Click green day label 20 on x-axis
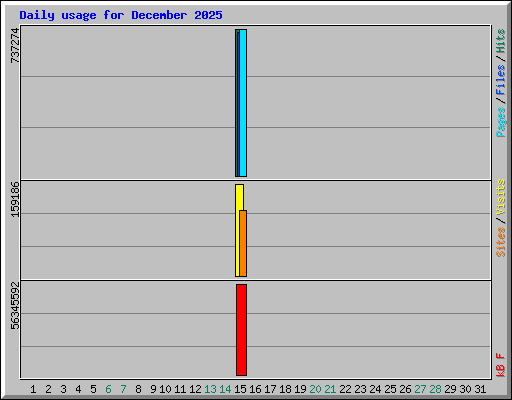512x400 pixels. coord(315,389)
